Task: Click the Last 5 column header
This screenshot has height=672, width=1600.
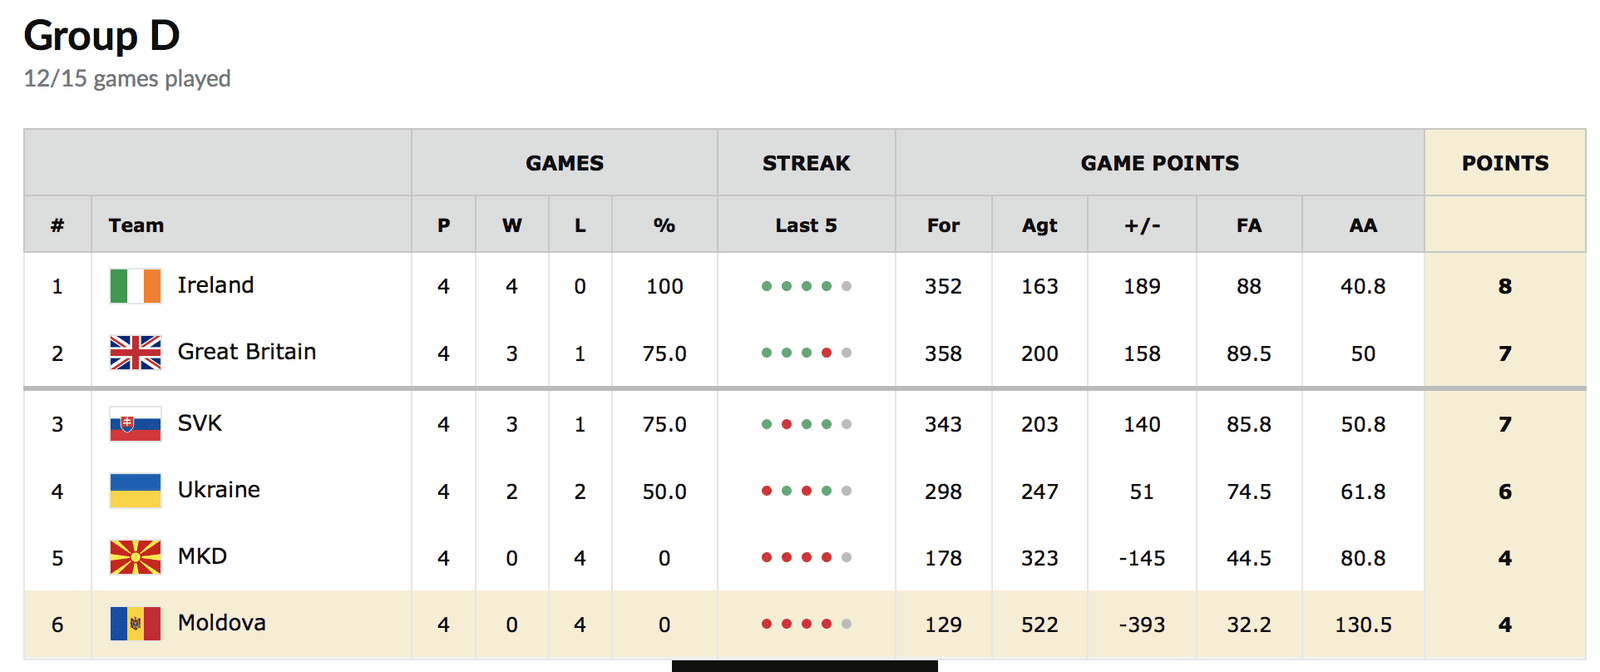Action: point(806,225)
